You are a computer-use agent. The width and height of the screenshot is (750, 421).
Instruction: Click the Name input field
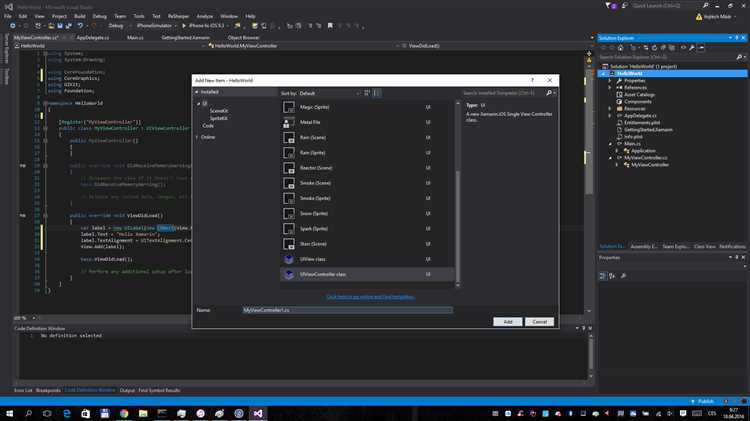347,310
